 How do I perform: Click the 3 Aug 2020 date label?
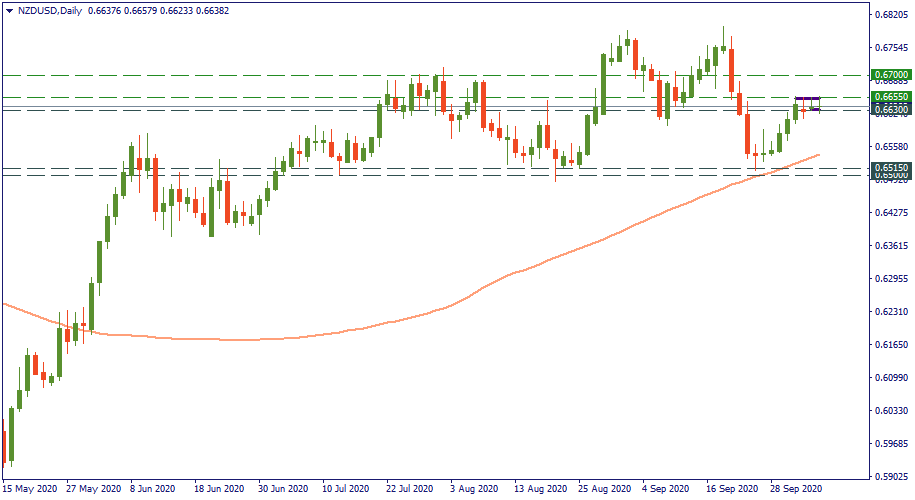click(x=473, y=490)
